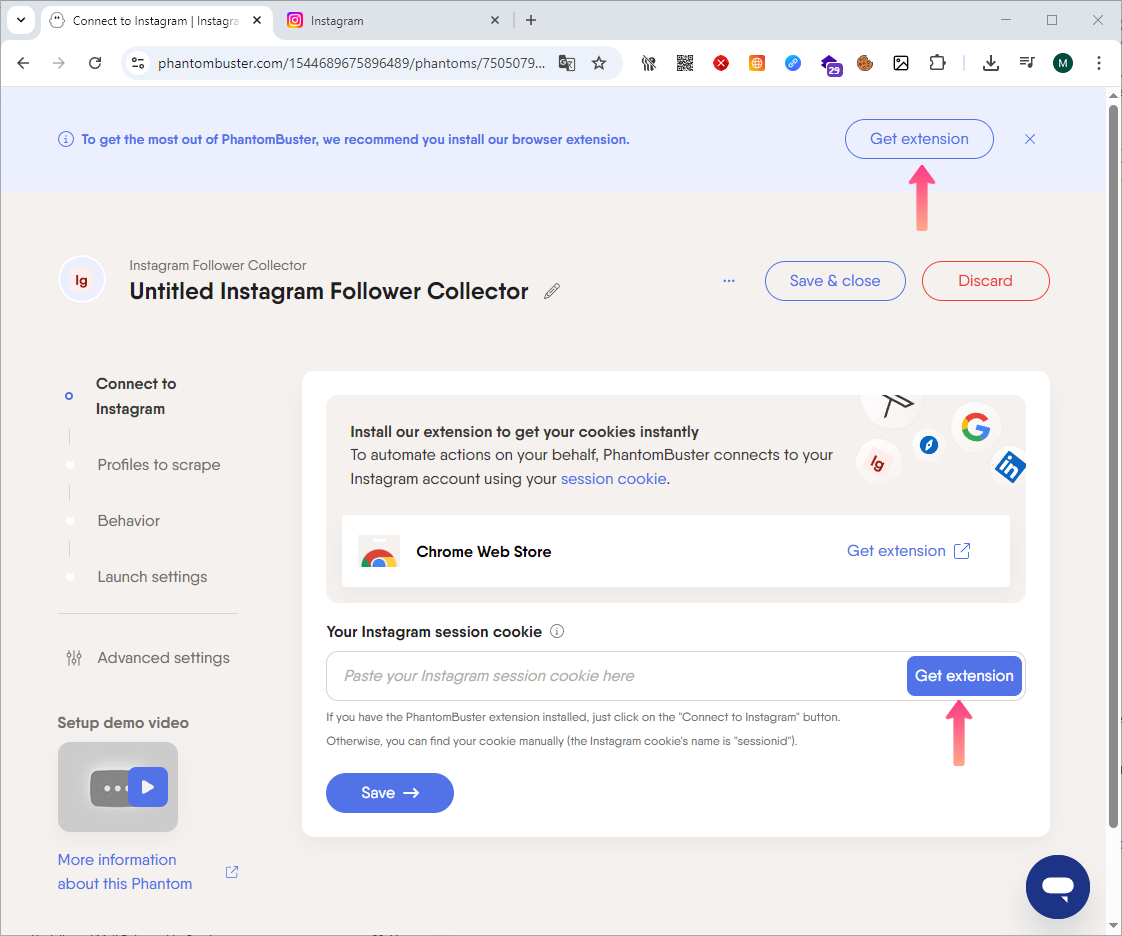Click the Ig phantom logo icon

tap(82, 280)
